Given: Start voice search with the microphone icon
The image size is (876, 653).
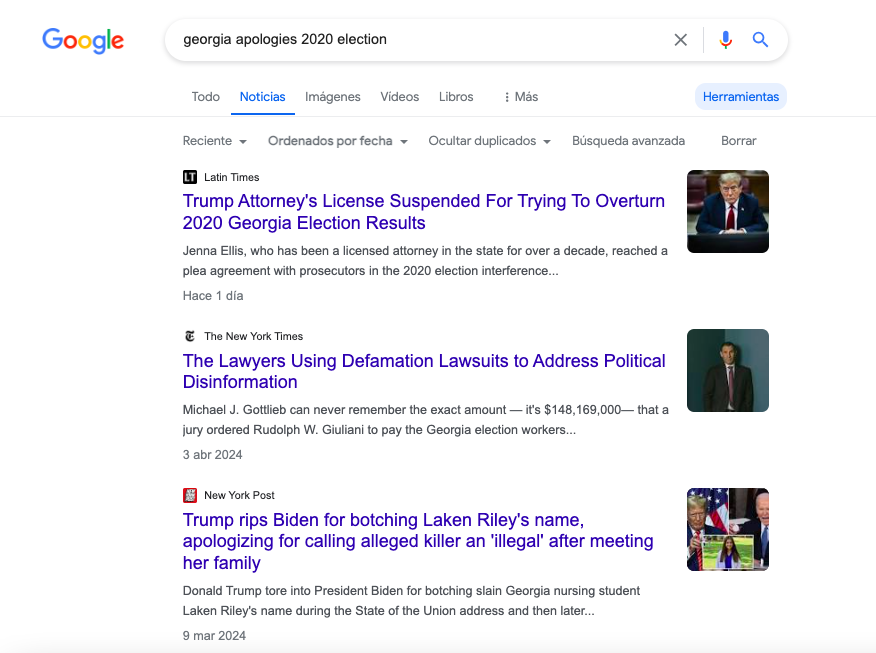Looking at the screenshot, I should coord(725,40).
